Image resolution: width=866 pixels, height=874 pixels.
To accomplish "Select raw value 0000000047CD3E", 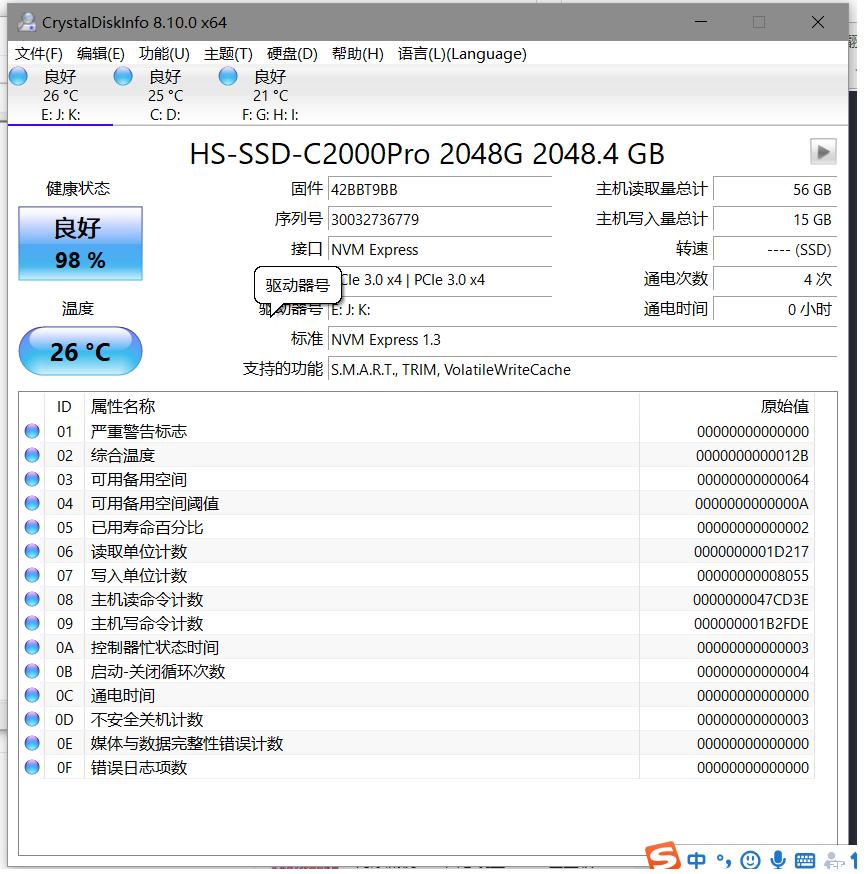I will (750, 600).
